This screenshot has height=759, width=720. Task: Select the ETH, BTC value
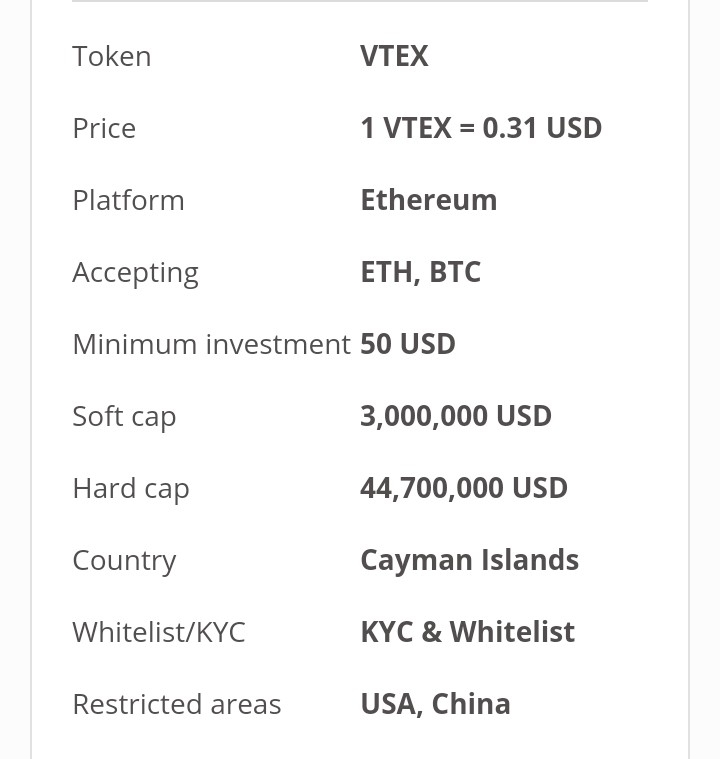[420, 272]
